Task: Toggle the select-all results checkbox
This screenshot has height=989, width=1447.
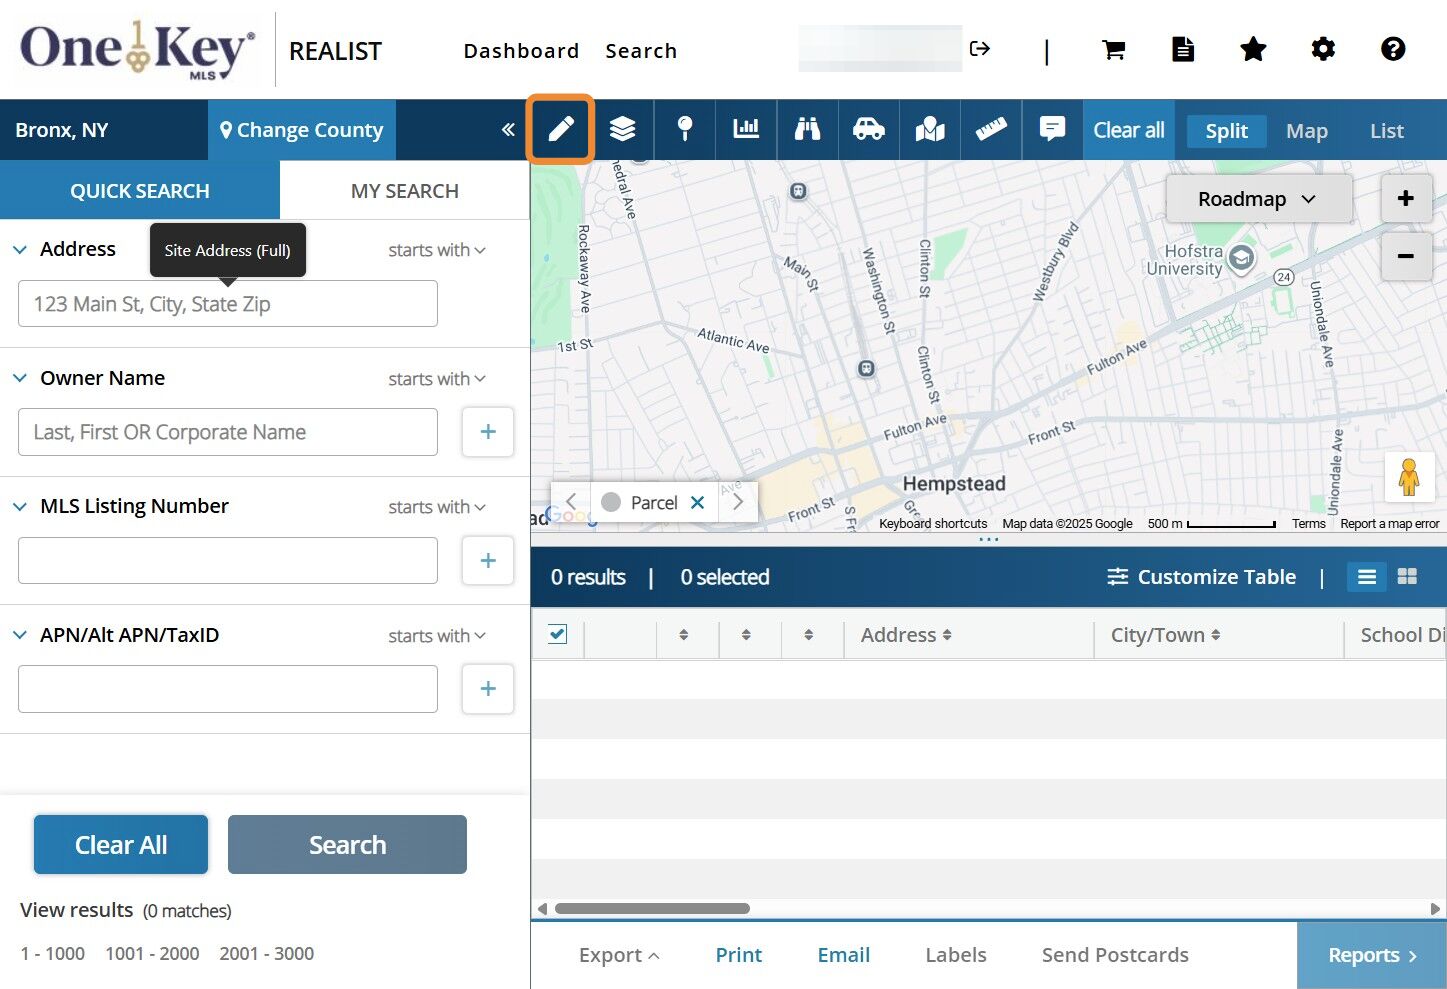Action: click(558, 634)
